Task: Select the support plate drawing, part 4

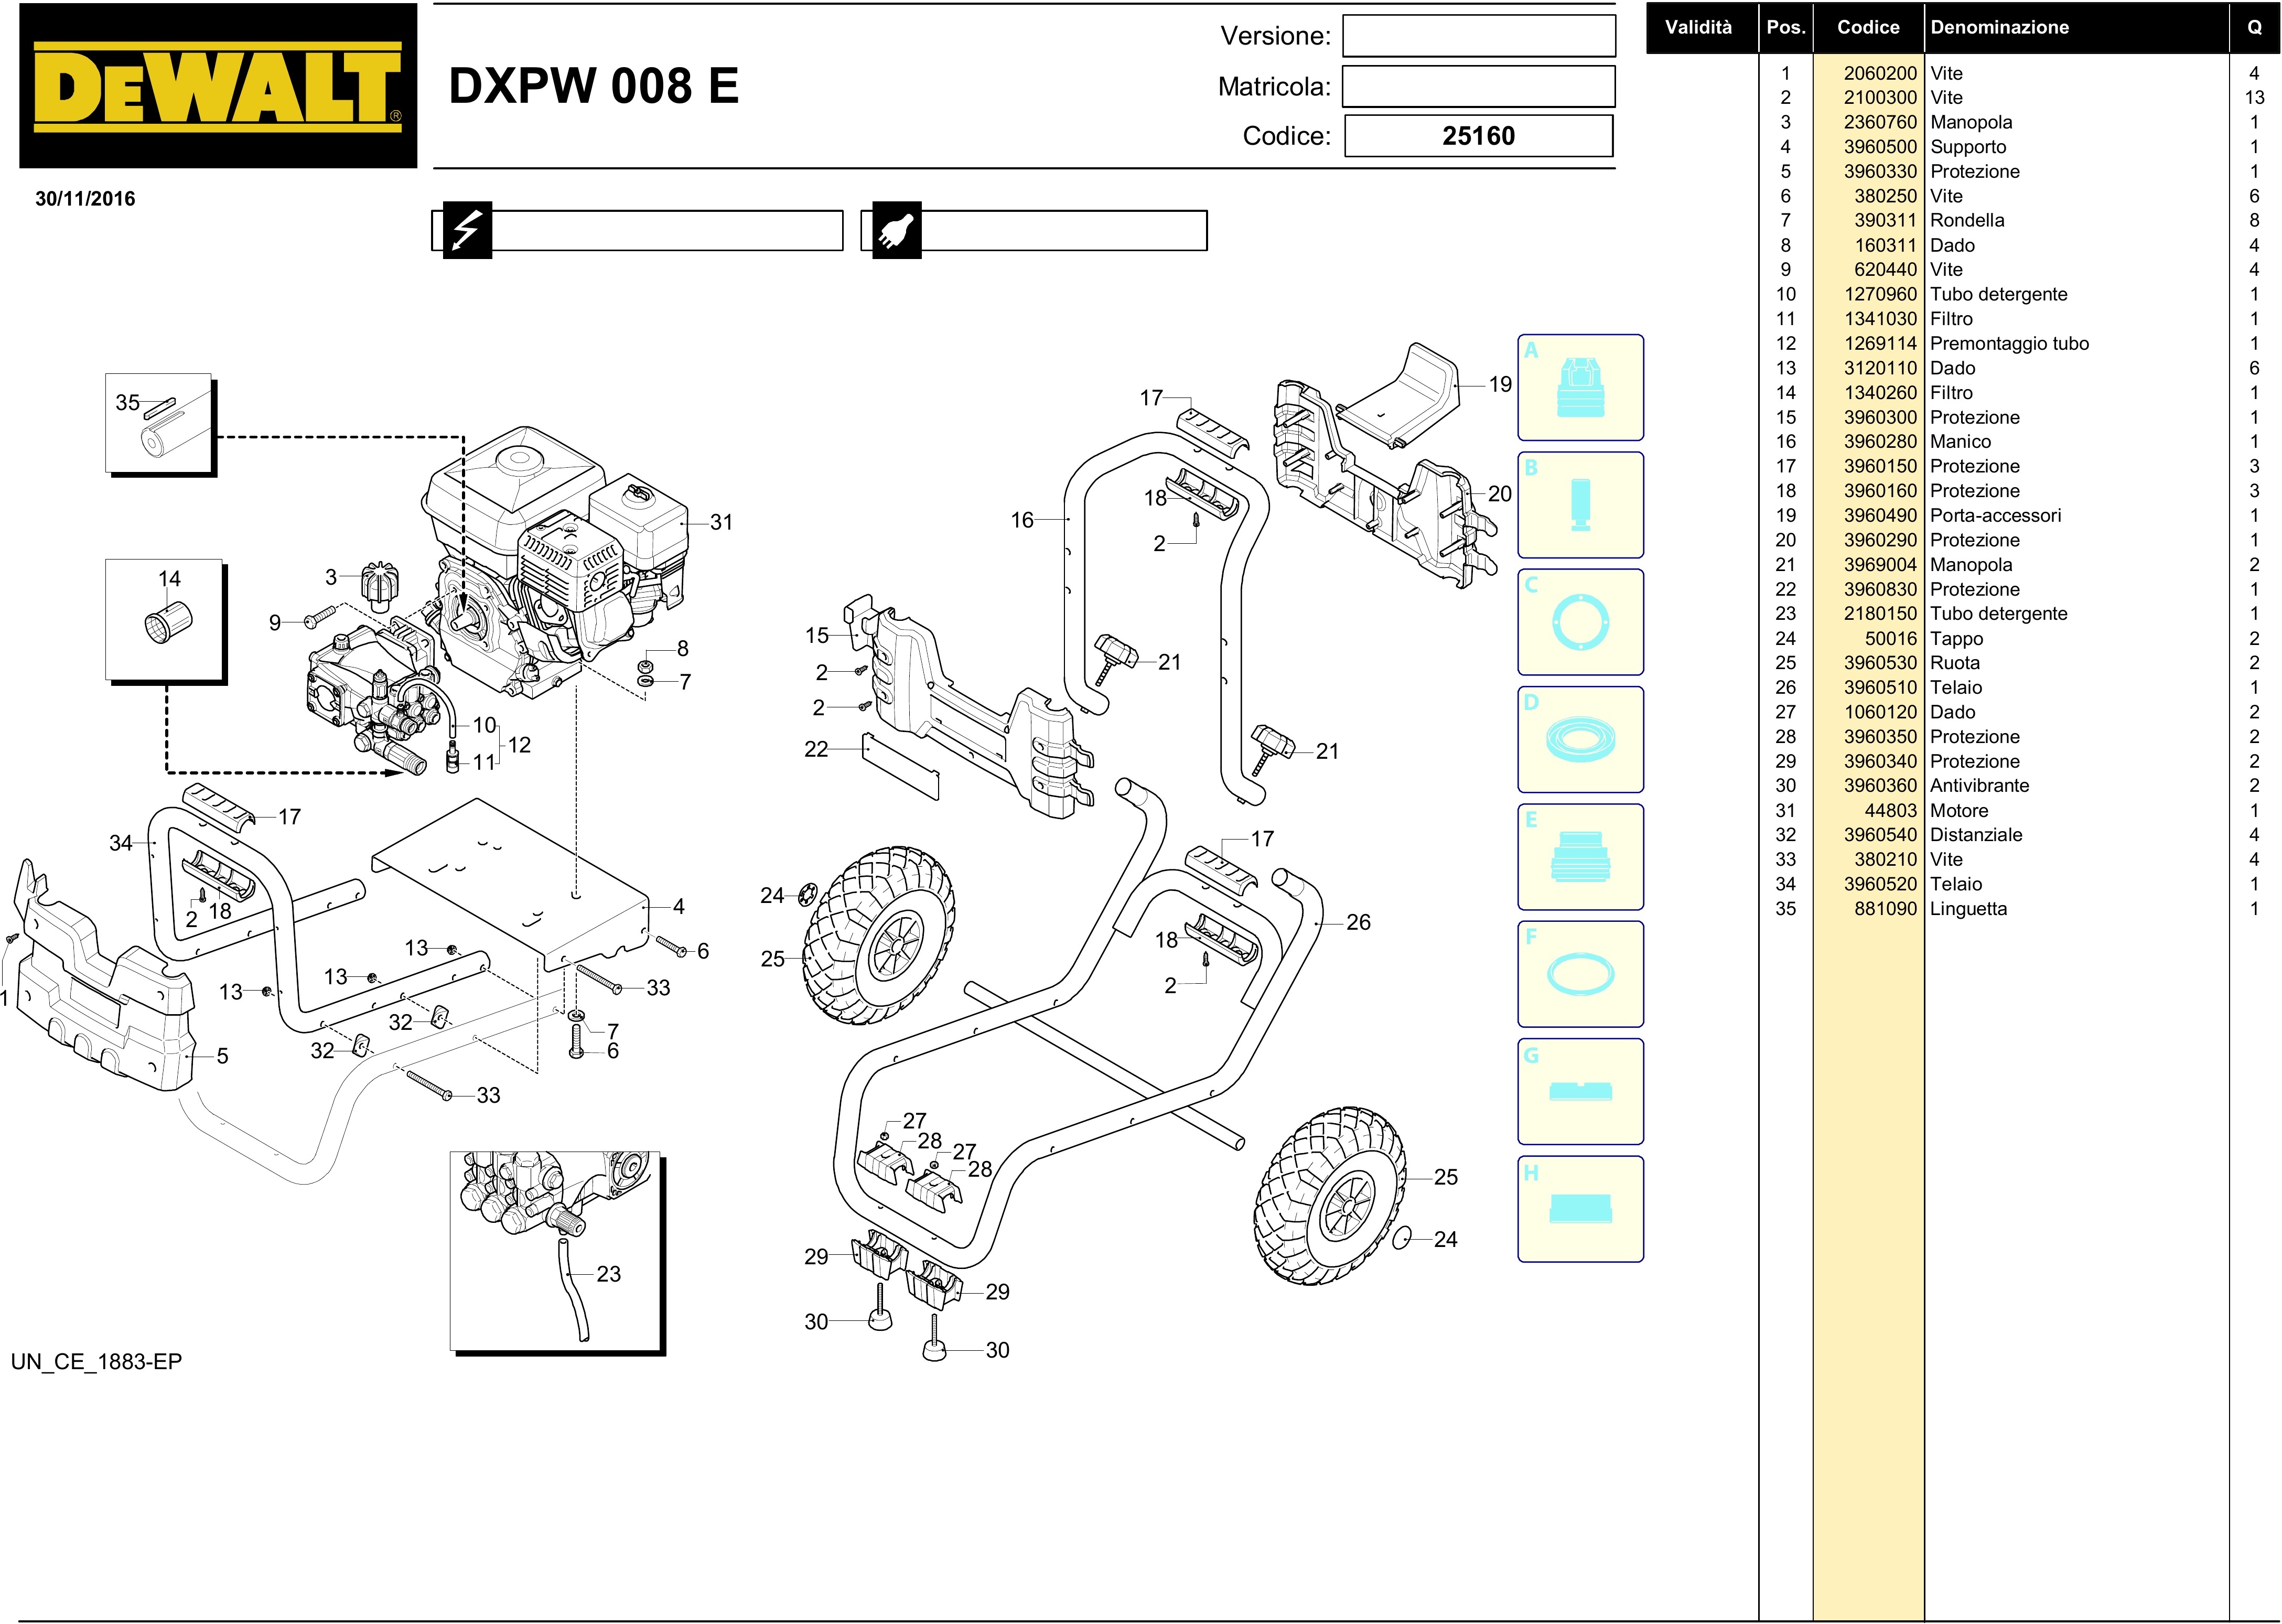Action: [510, 885]
